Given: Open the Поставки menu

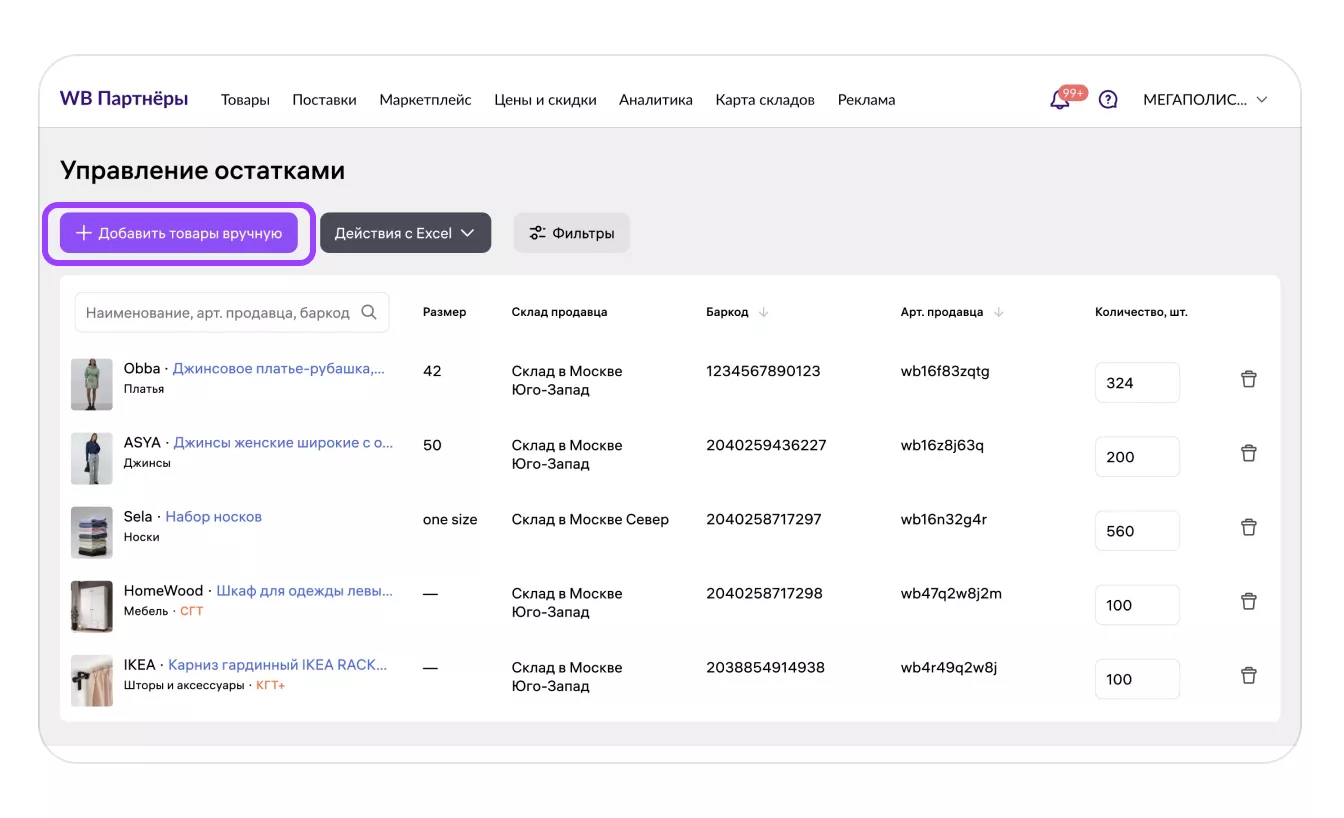Looking at the screenshot, I should point(324,100).
